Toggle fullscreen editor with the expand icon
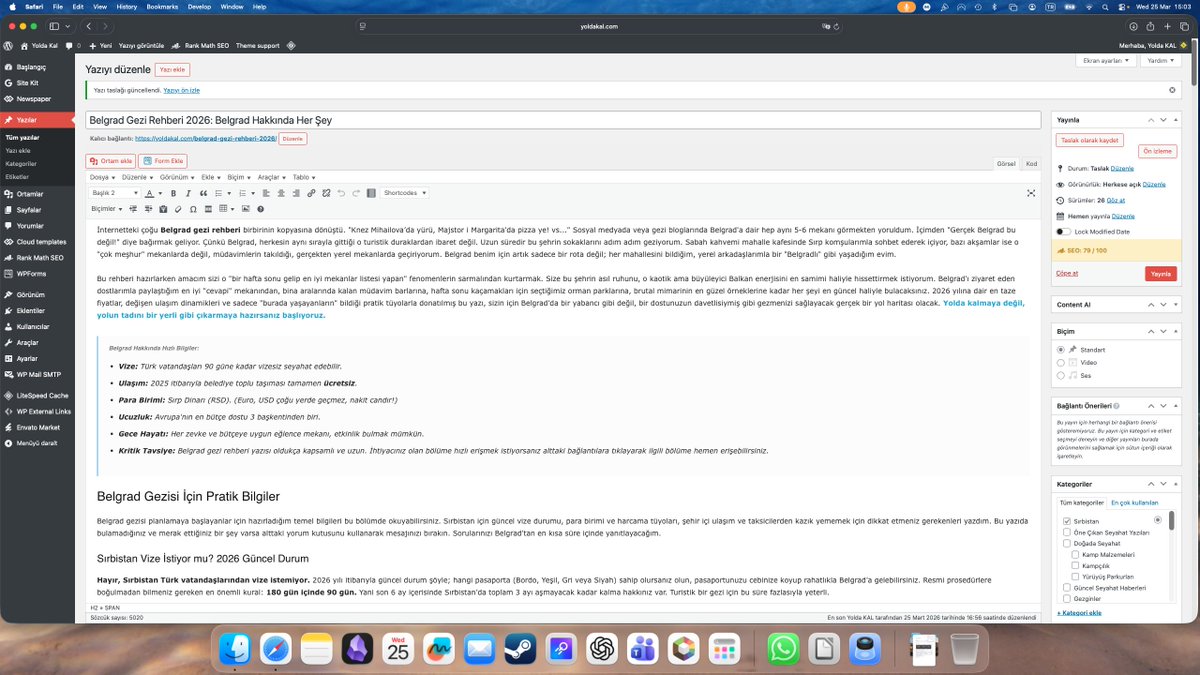 pos(1031,193)
